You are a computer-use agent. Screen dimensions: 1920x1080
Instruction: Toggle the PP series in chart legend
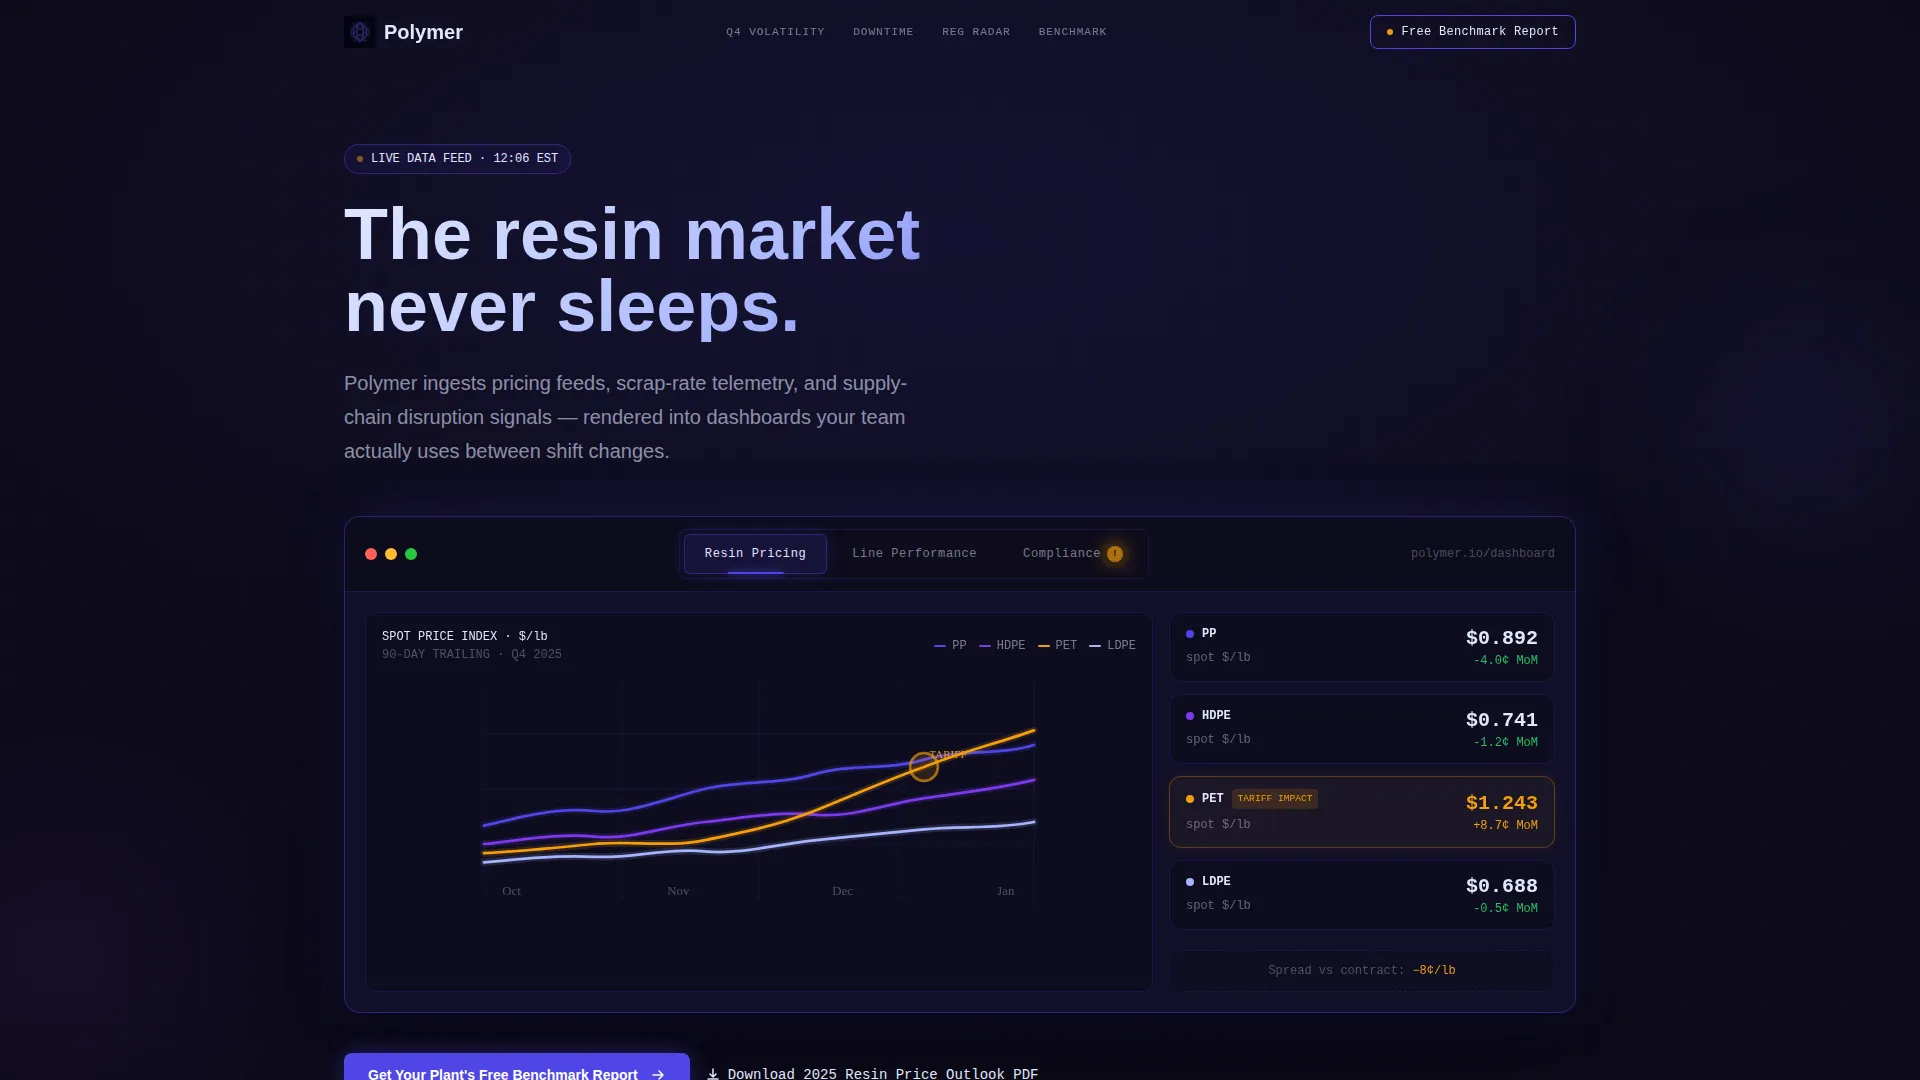click(x=950, y=646)
